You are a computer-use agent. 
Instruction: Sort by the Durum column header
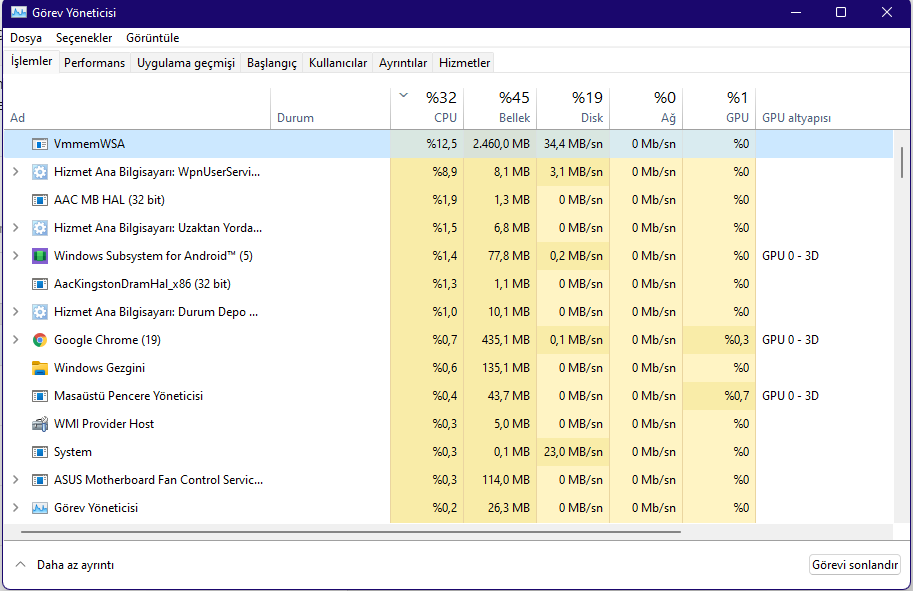pyautogui.click(x=331, y=108)
